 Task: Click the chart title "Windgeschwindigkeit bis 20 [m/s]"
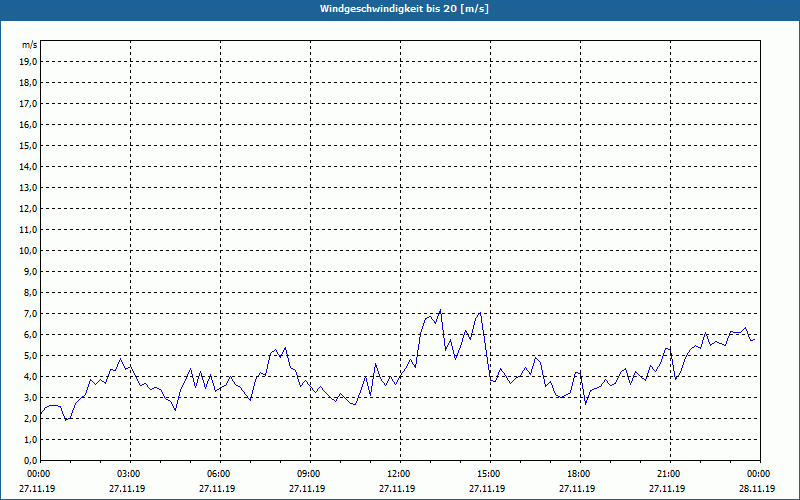pos(405,9)
